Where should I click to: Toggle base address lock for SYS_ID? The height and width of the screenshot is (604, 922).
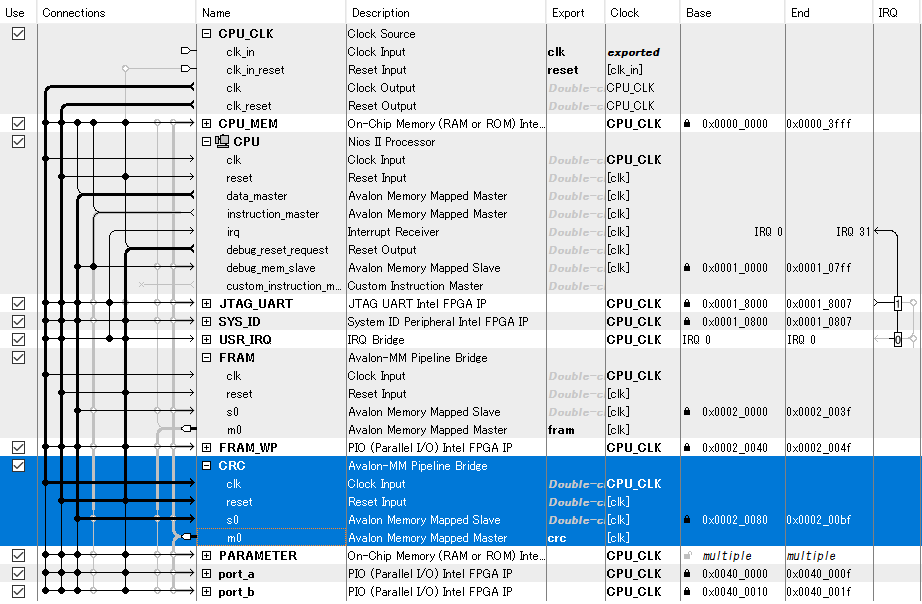tap(687, 322)
